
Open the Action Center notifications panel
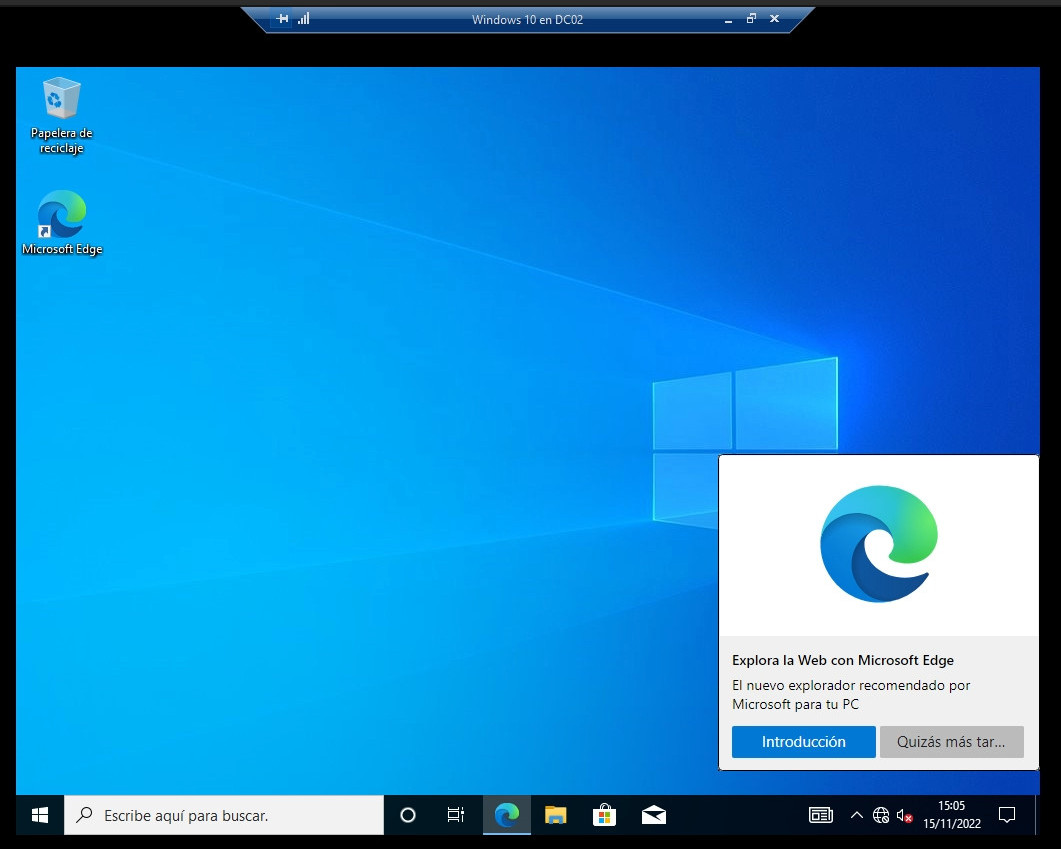coord(1007,815)
